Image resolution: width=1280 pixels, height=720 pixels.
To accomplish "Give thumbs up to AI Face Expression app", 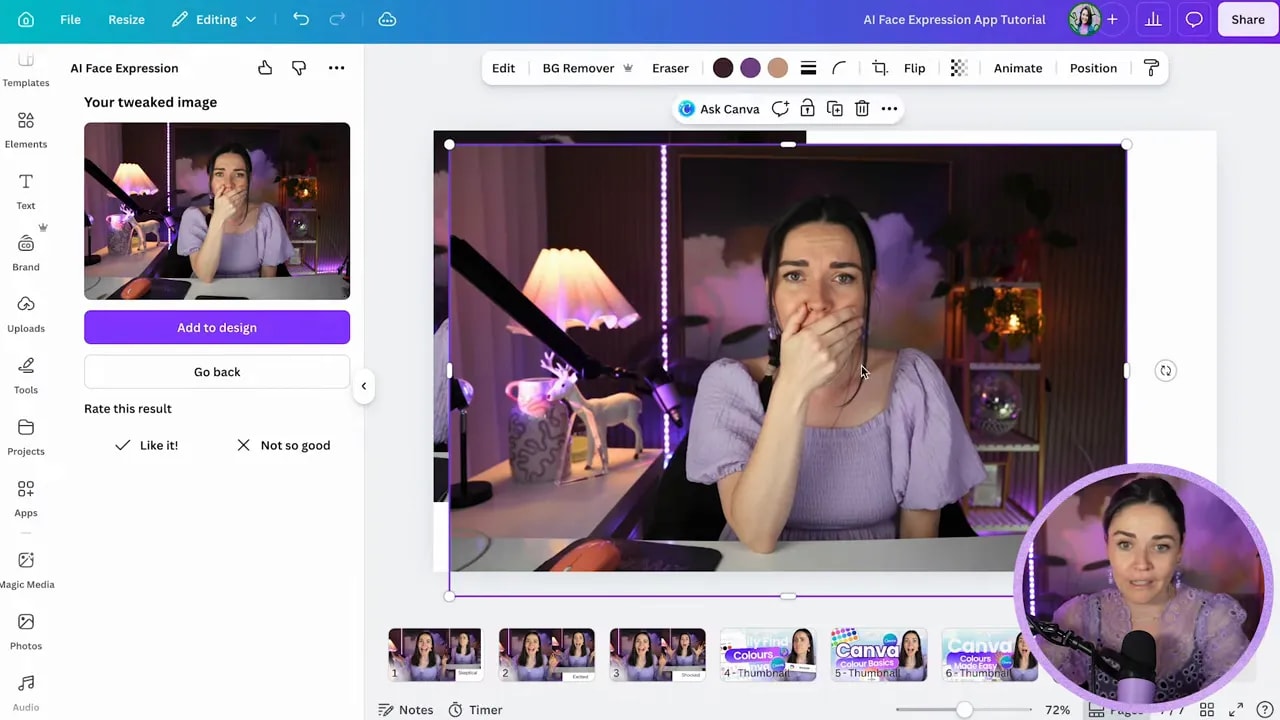I will [265, 68].
